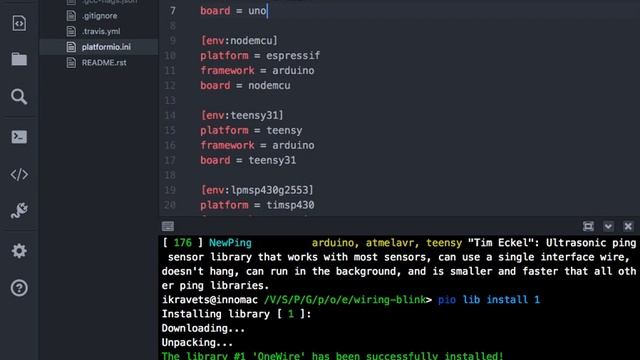The image size is (640, 360).
Task: Click line number 11 in gutter
Action: coord(170,71)
